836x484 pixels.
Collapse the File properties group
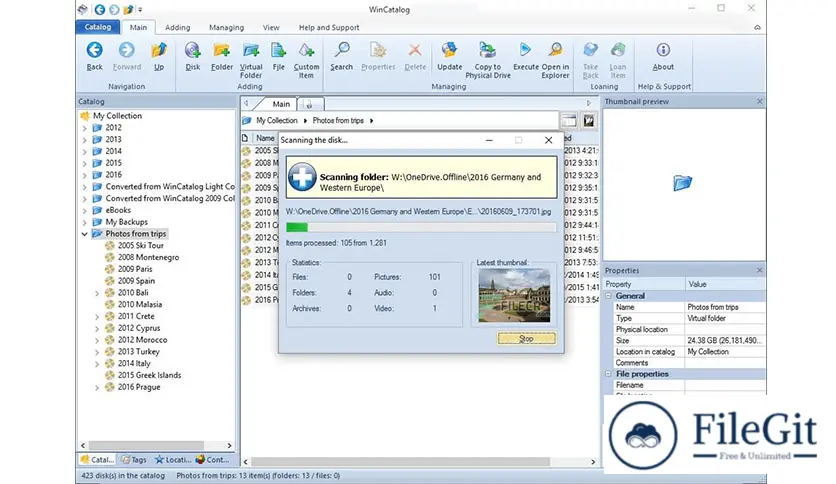pyautogui.click(x=608, y=374)
